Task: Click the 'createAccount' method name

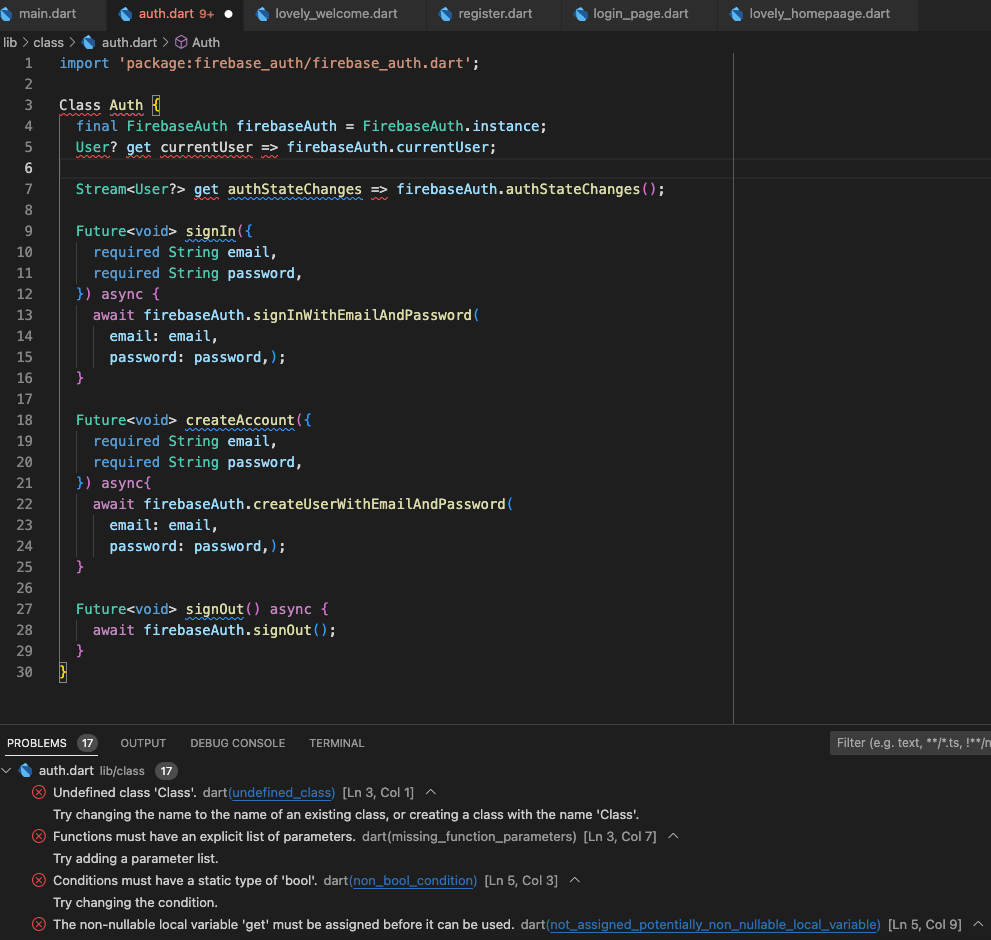Action: [x=240, y=420]
